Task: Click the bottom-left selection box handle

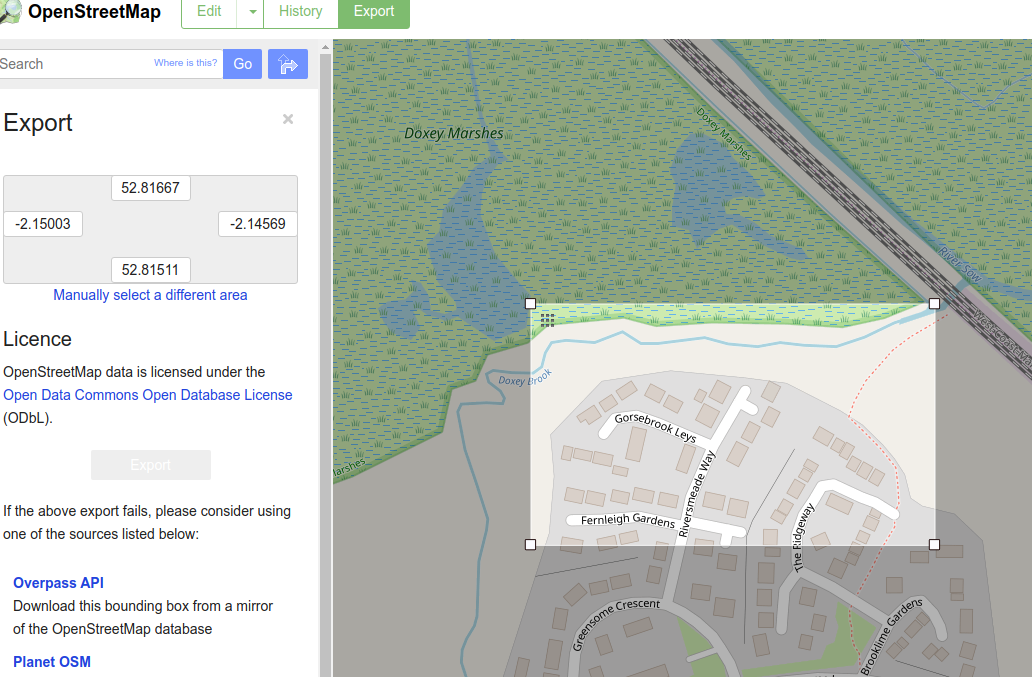Action: [530, 544]
